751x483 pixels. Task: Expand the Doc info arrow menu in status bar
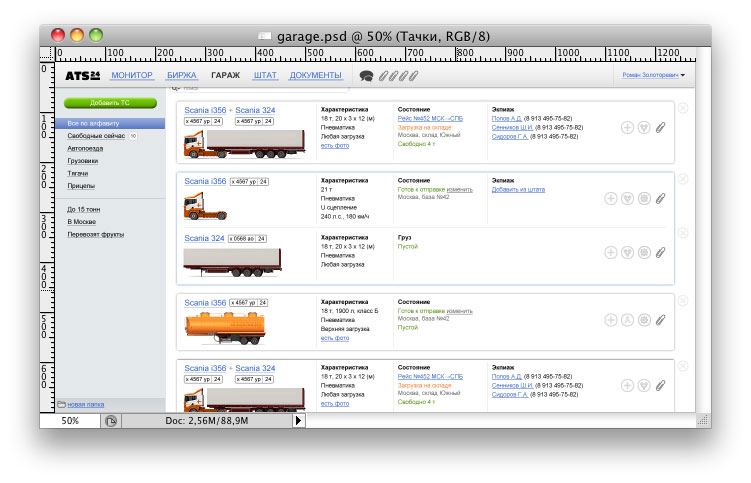[298, 421]
